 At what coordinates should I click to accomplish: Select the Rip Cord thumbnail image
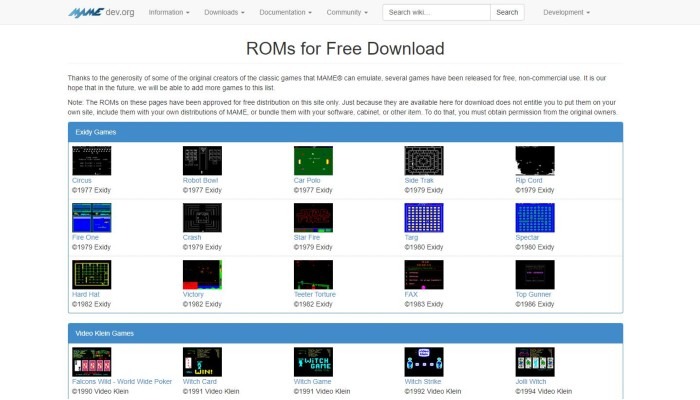tap(535, 161)
